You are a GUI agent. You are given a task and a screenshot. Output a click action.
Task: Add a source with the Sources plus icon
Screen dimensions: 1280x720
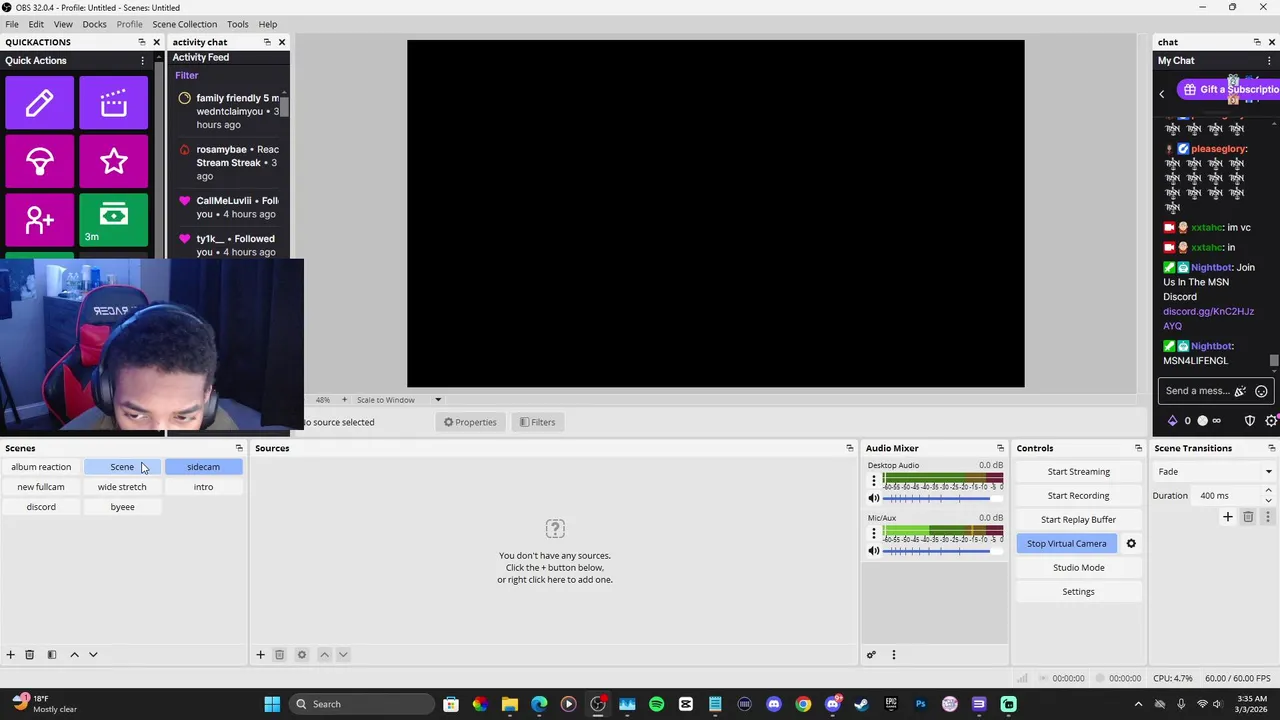pos(260,655)
